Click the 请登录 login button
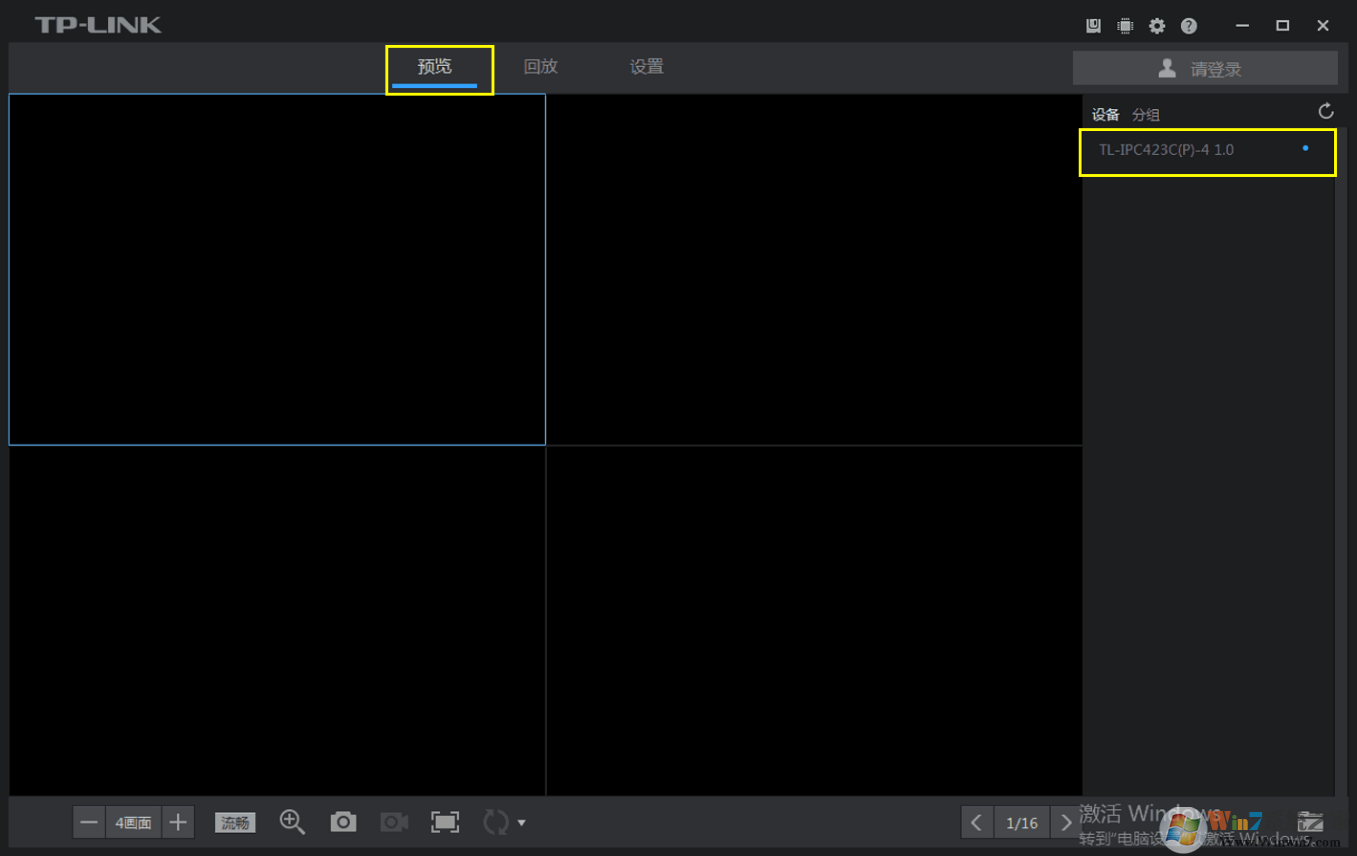The width and height of the screenshot is (1357, 856). point(1205,69)
